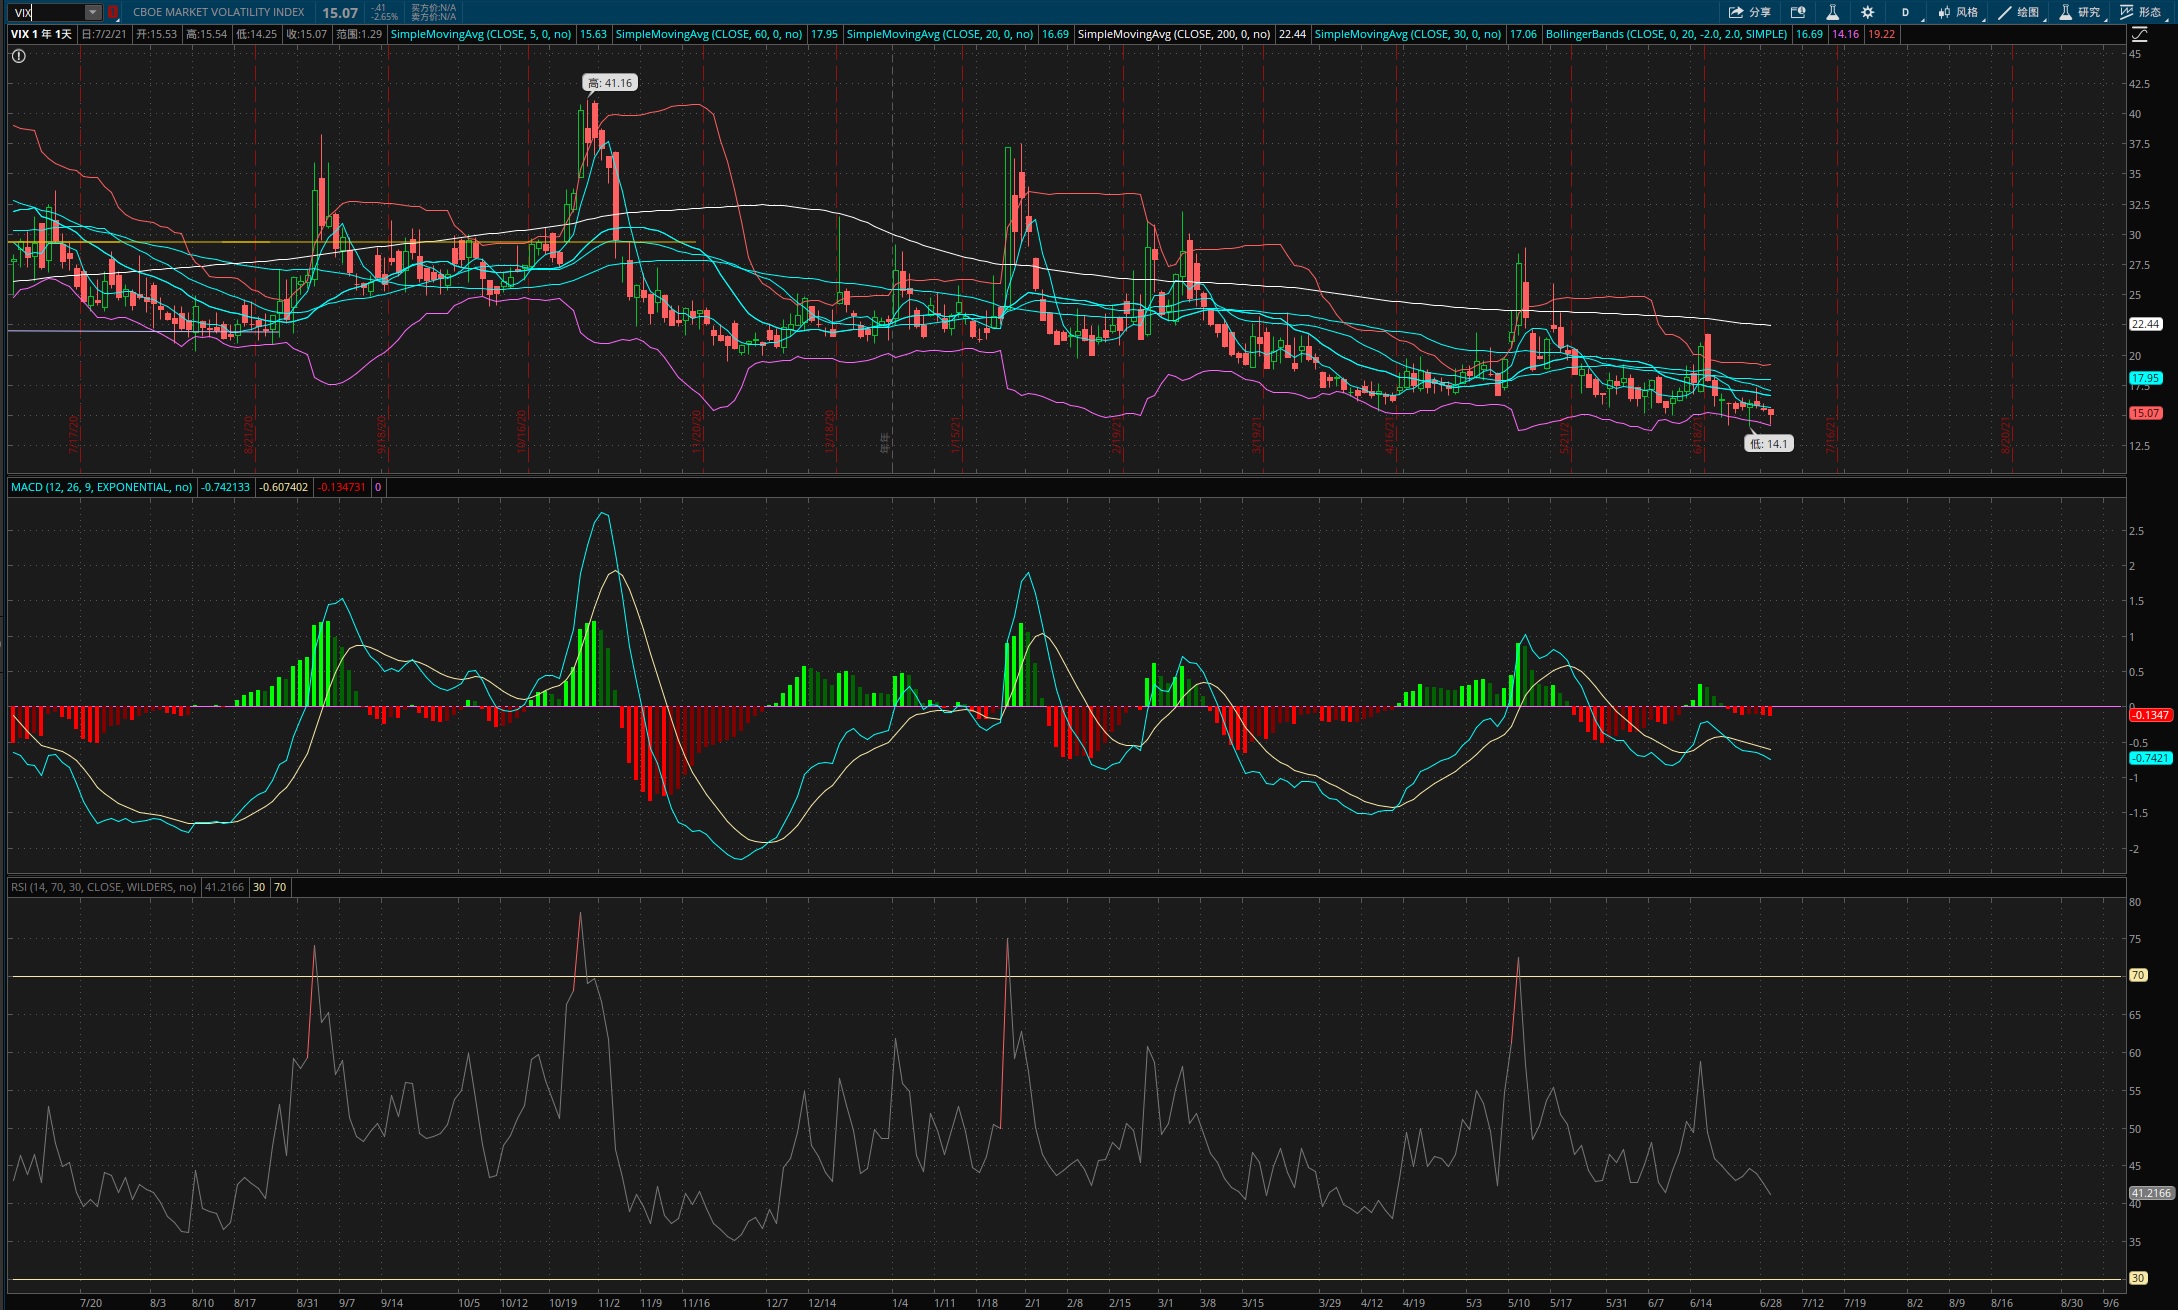The width and height of the screenshot is (2178, 1310).
Task: Click the 6/28 date on time axis
Action: point(1771,1303)
